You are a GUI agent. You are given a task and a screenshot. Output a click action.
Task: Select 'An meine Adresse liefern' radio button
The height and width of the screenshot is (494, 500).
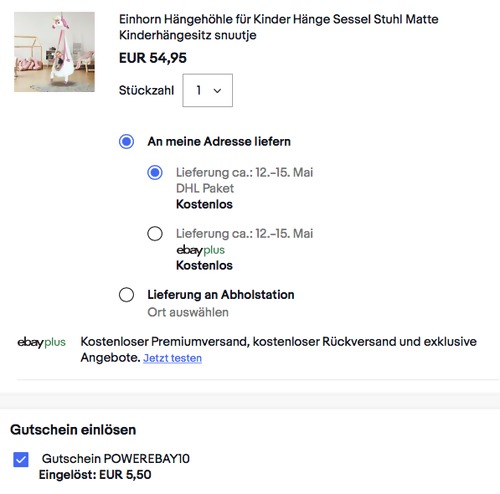(x=126, y=141)
